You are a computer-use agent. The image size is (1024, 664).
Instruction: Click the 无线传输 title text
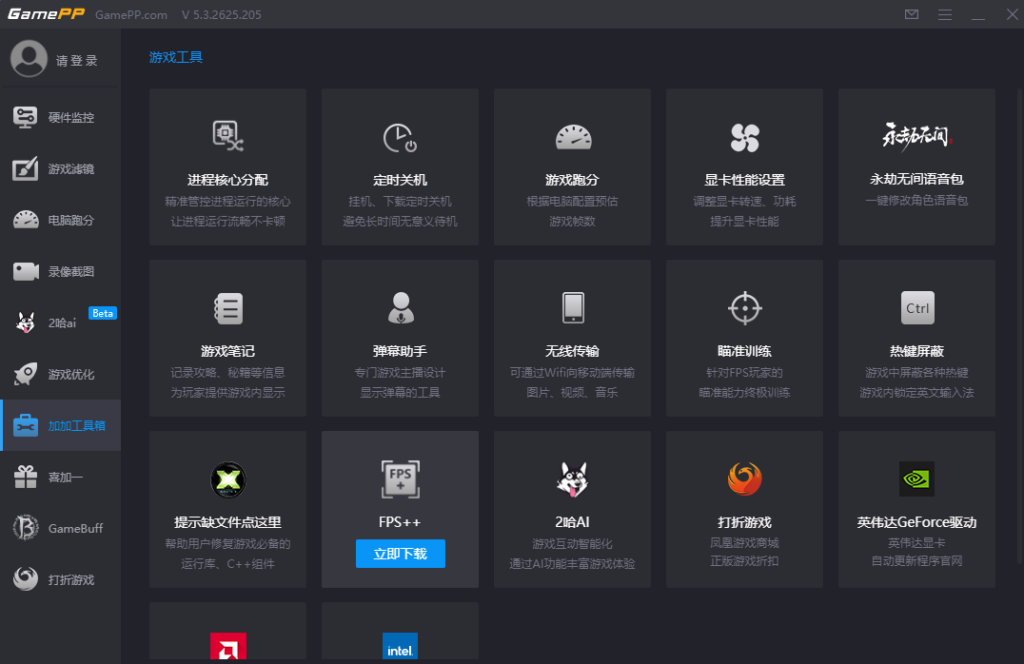[573, 351]
